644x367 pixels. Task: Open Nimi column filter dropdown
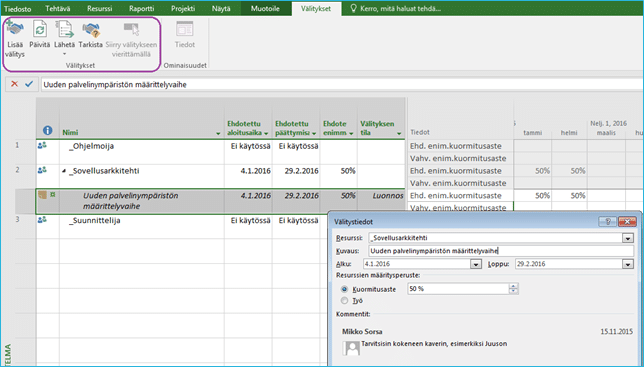218,133
